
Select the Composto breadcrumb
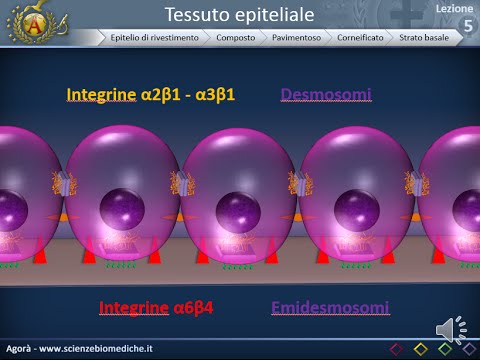(236, 38)
